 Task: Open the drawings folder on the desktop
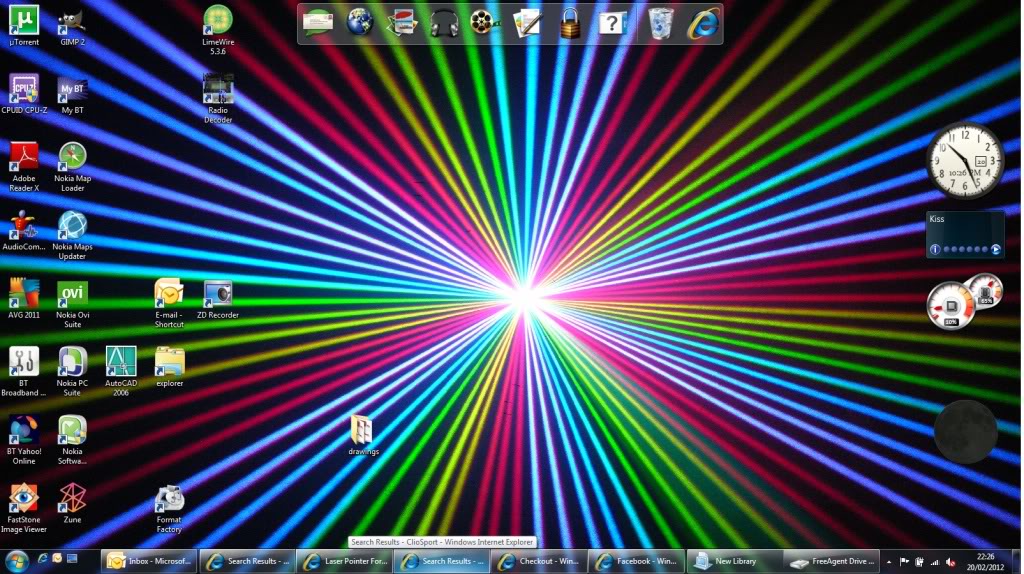point(362,430)
